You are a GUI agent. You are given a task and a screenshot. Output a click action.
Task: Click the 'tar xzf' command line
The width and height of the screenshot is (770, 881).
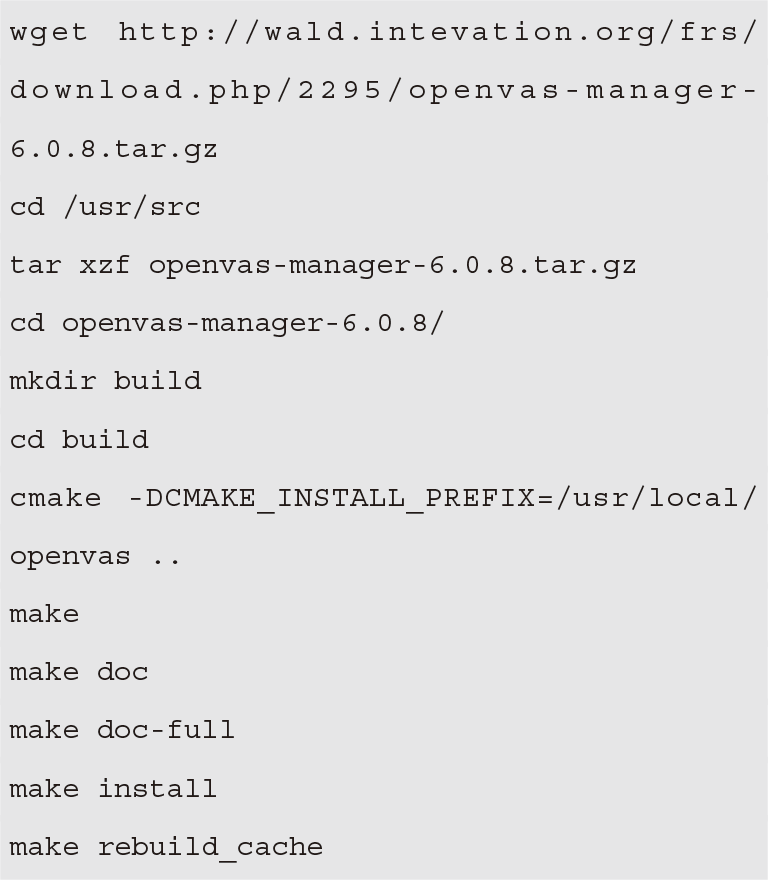coord(323,266)
